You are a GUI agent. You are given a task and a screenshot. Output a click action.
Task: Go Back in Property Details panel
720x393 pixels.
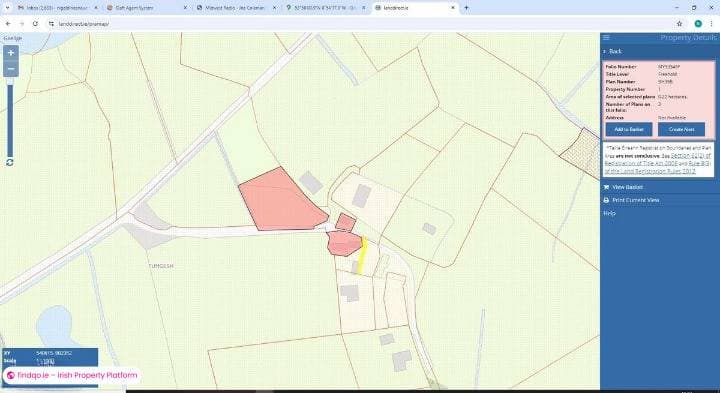[613, 51]
